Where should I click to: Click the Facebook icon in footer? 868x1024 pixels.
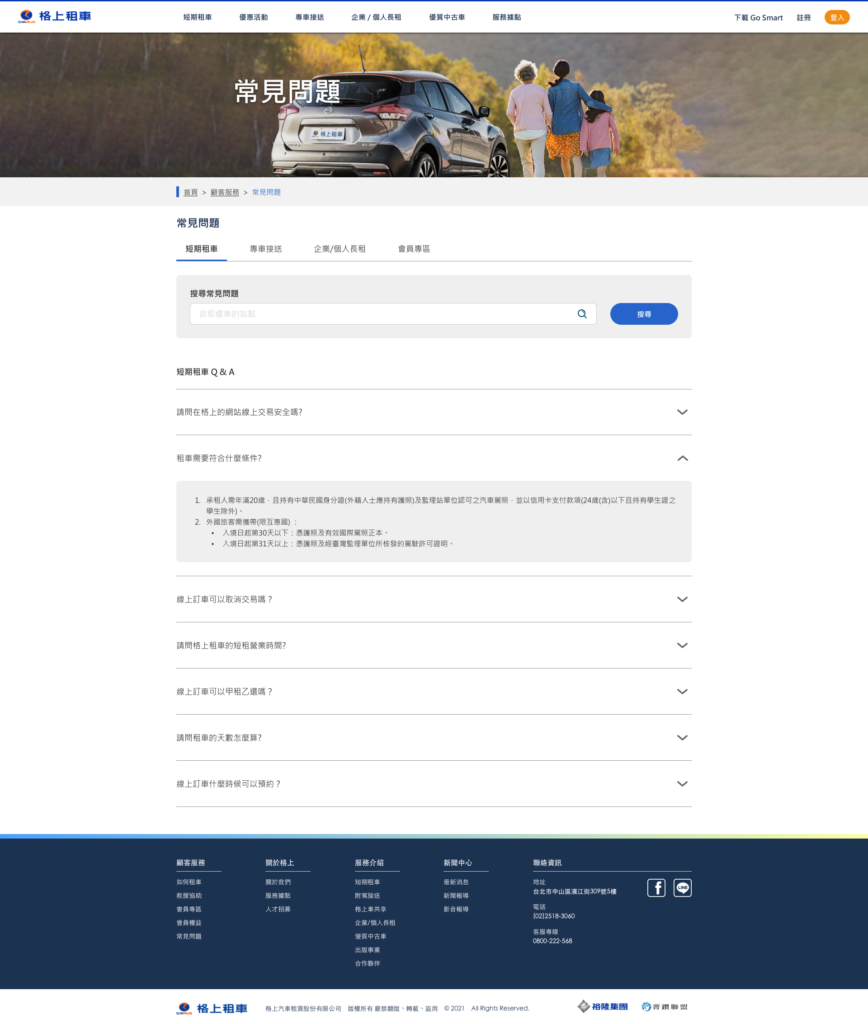[656, 887]
